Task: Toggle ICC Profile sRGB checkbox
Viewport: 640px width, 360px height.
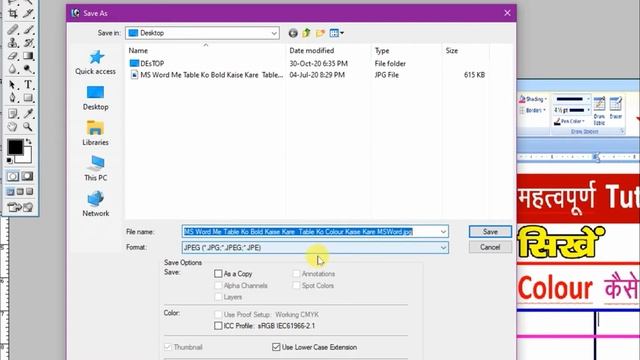Action: pyautogui.click(x=218, y=326)
